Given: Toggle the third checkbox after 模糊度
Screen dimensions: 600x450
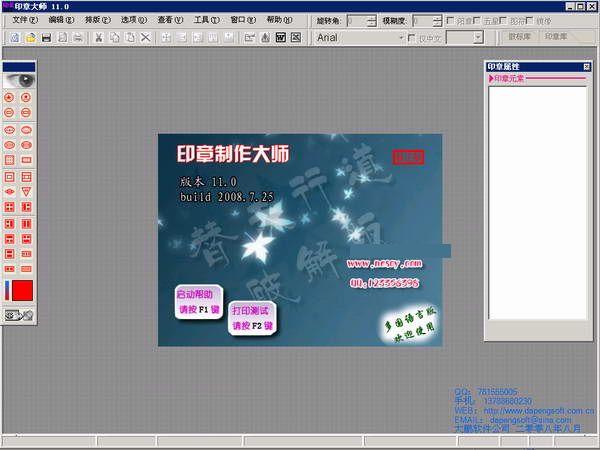Looking at the screenshot, I should pos(503,20).
